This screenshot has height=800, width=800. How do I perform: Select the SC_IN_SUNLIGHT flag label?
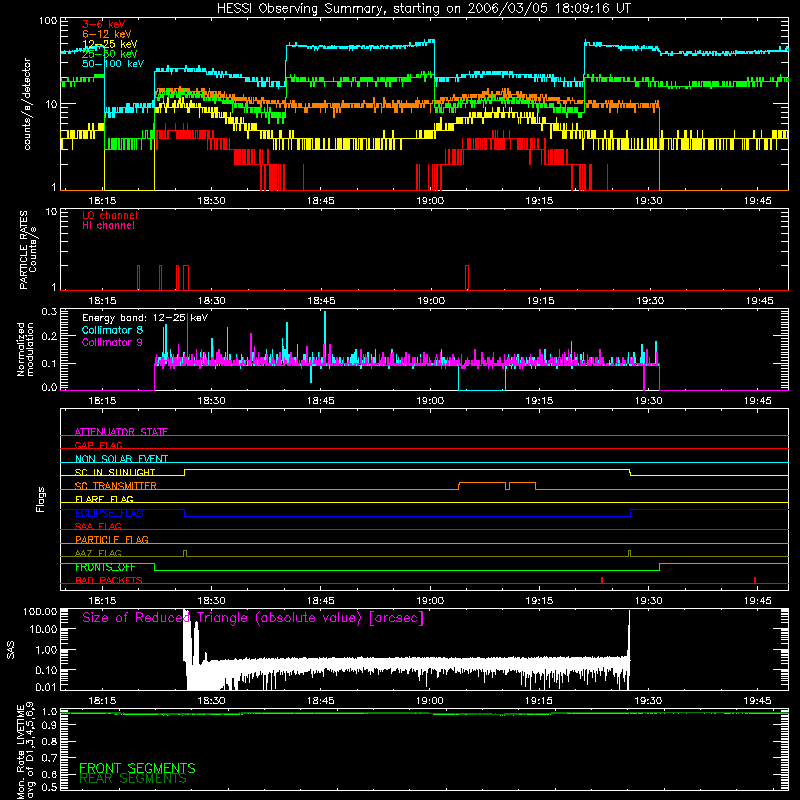(115, 472)
